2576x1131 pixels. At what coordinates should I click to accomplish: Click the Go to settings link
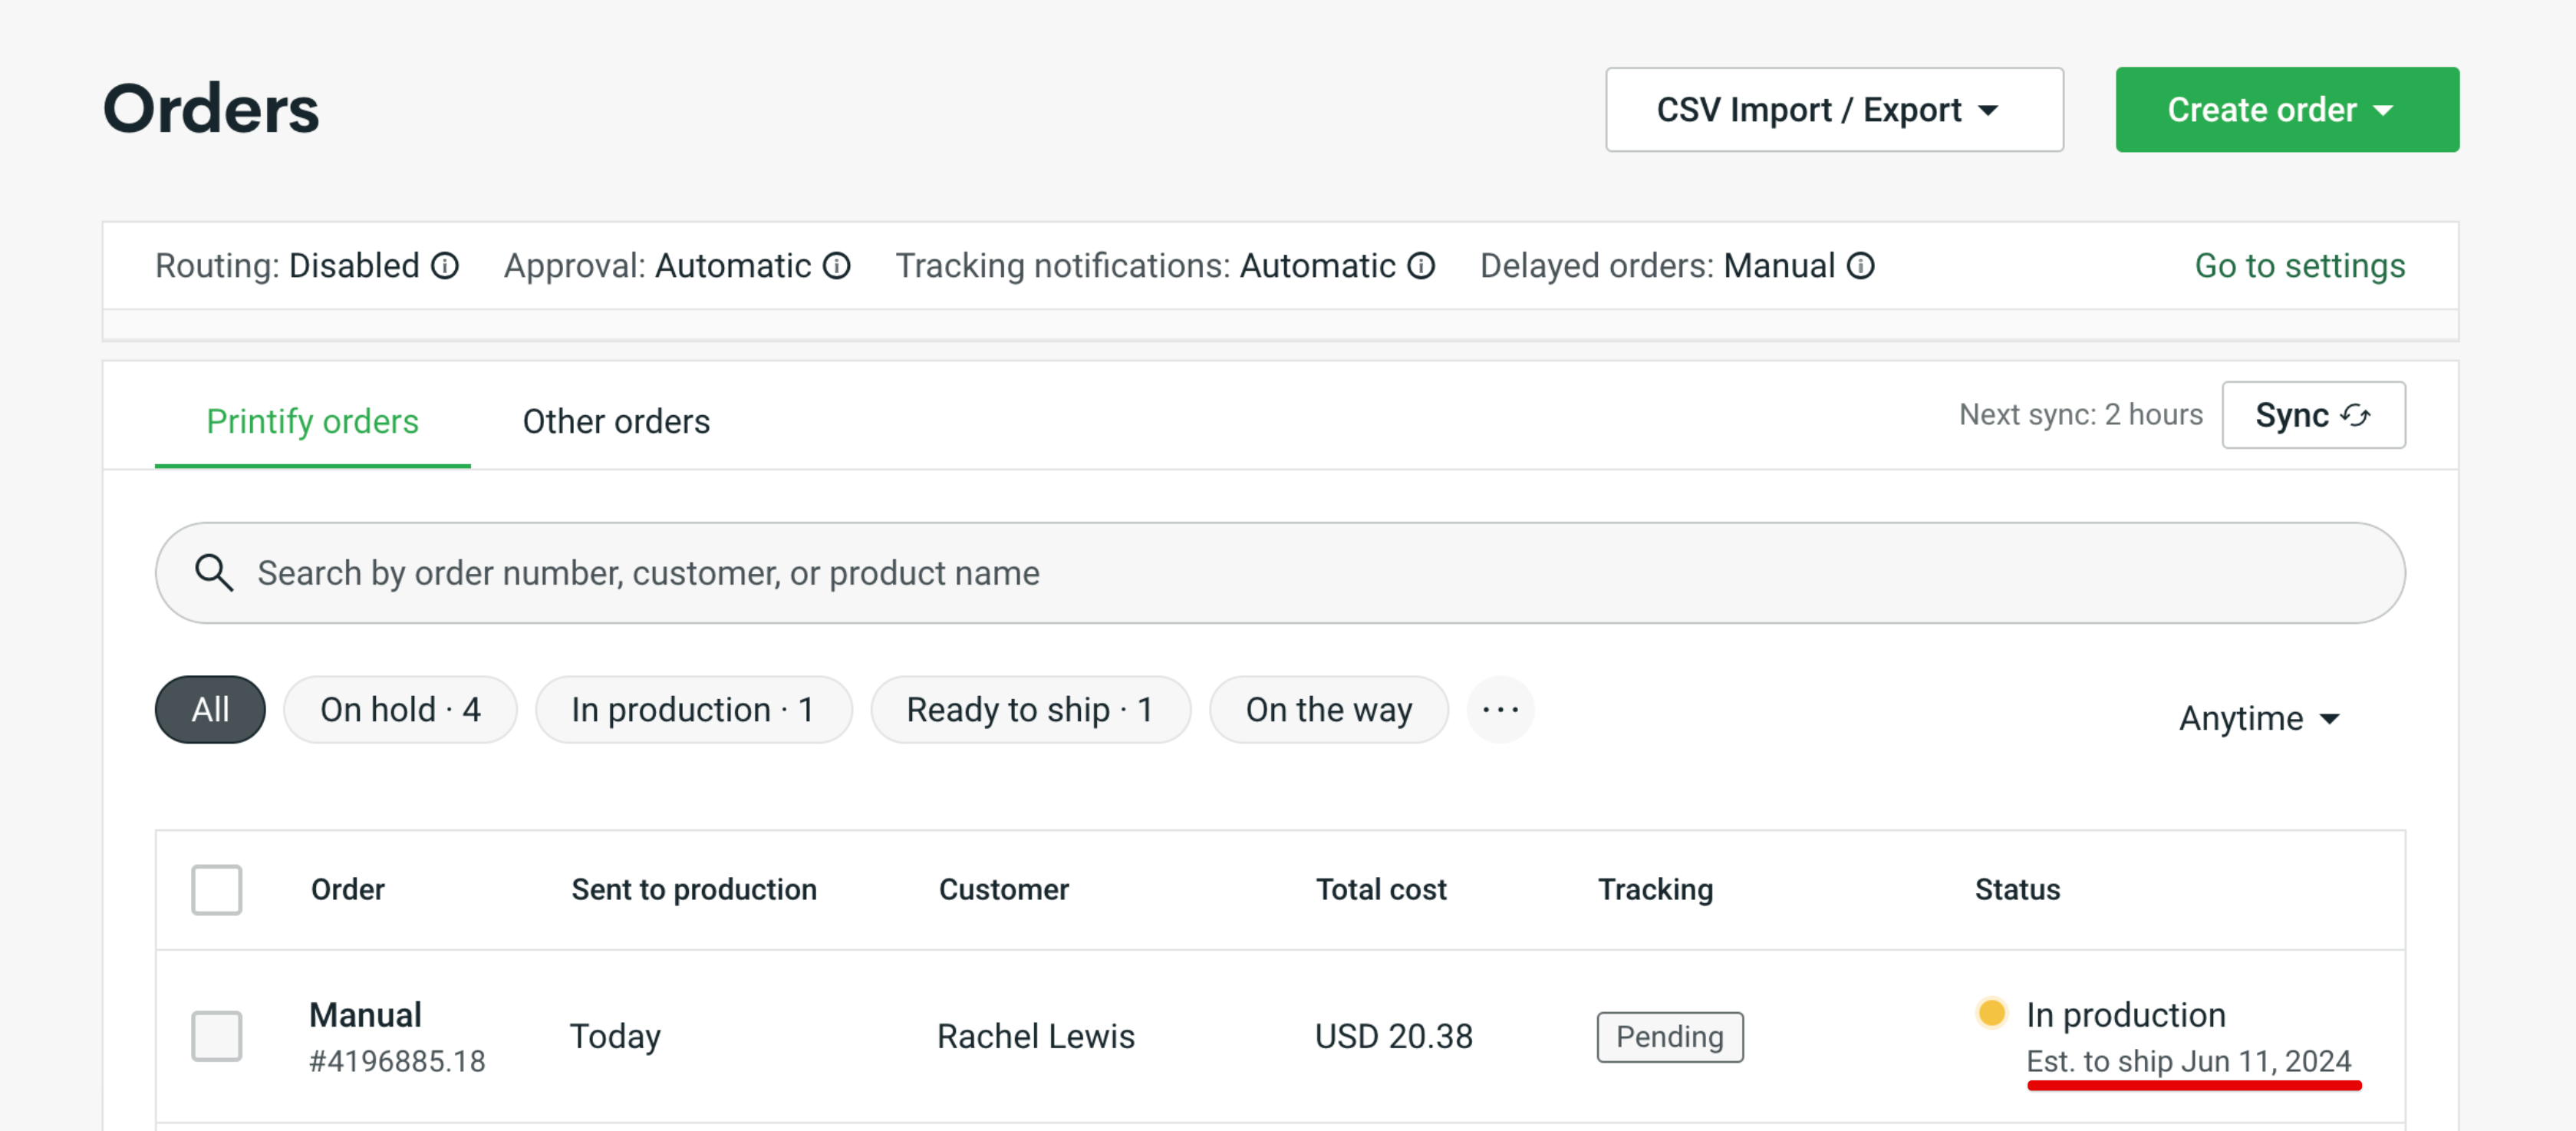pos(2299,265)
